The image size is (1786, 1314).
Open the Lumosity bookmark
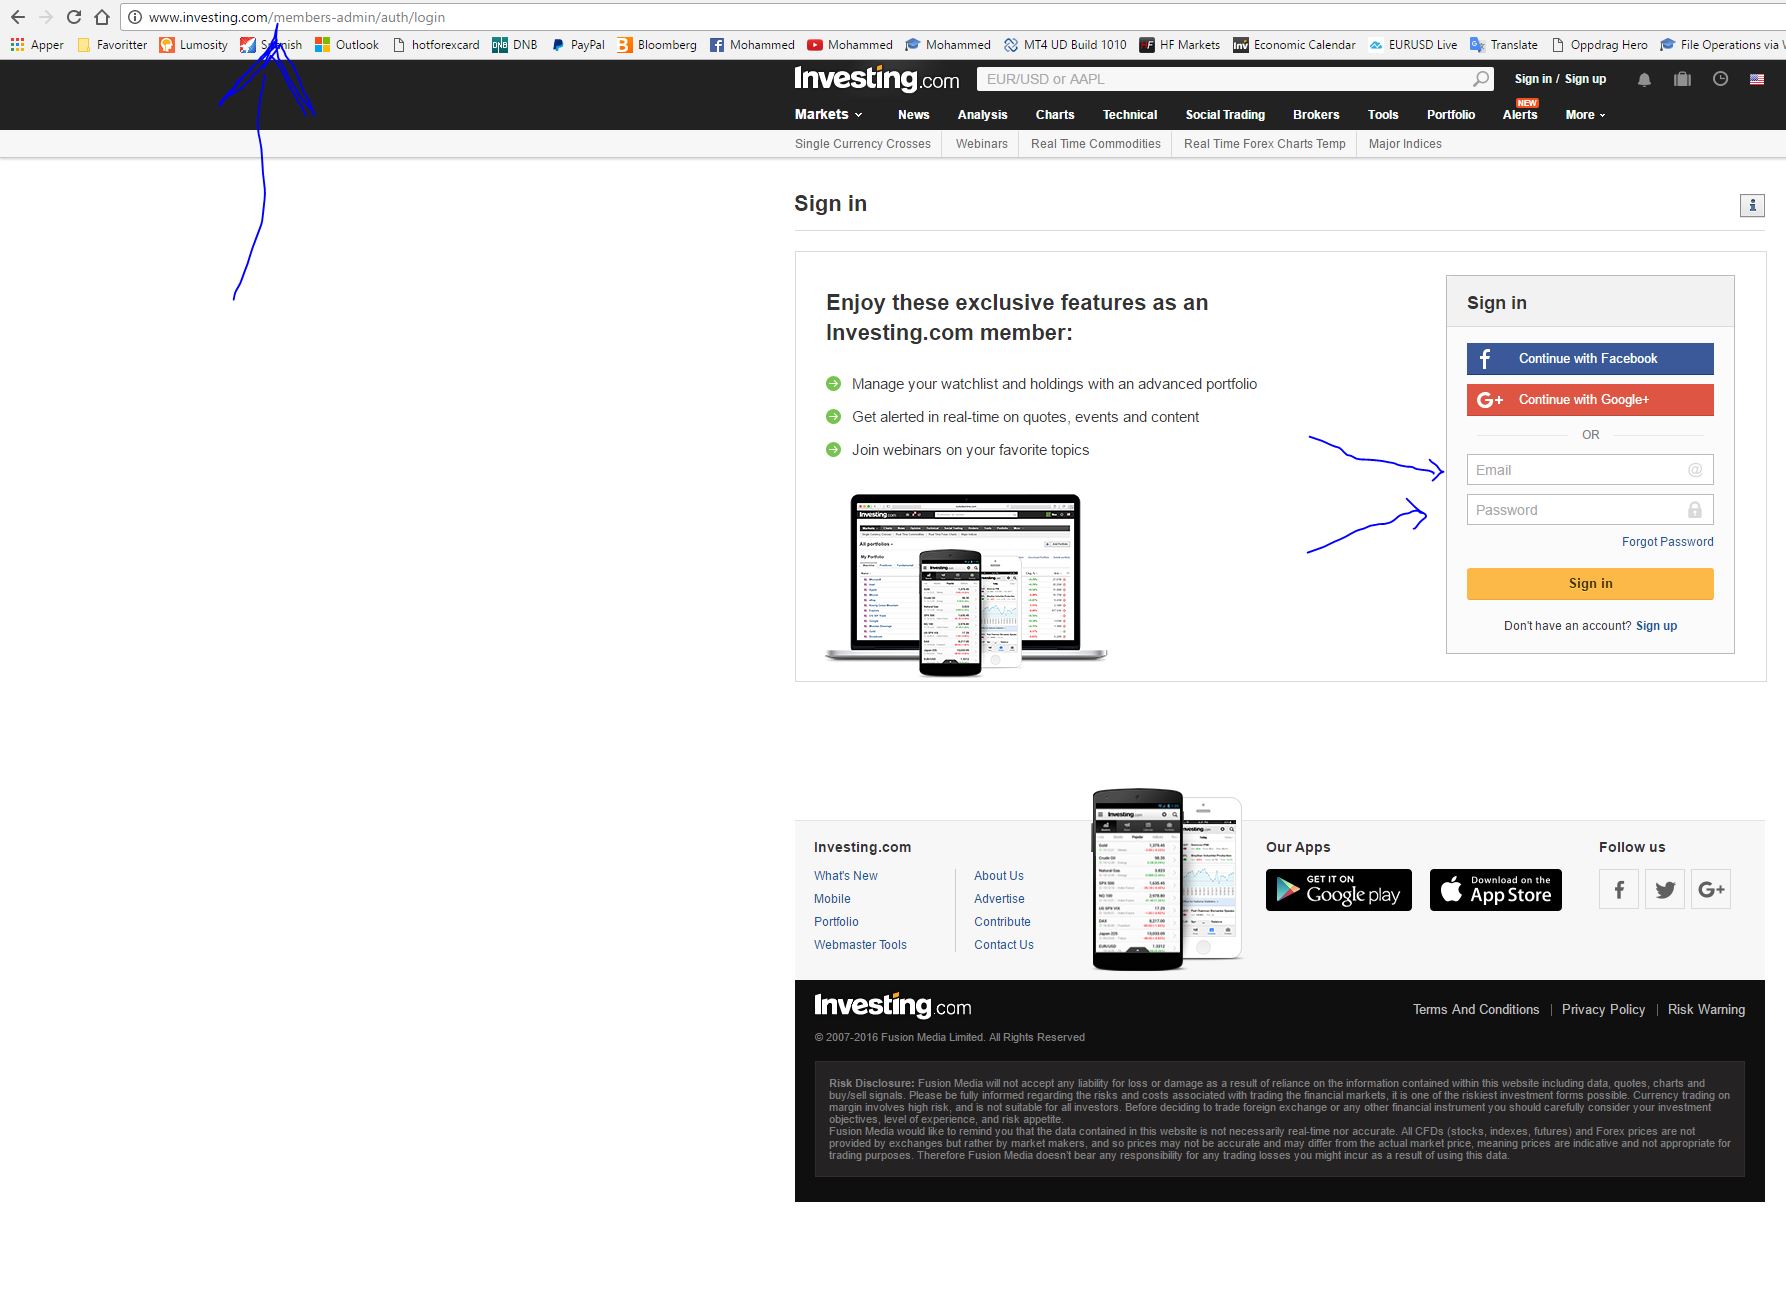tap(194, 45)
